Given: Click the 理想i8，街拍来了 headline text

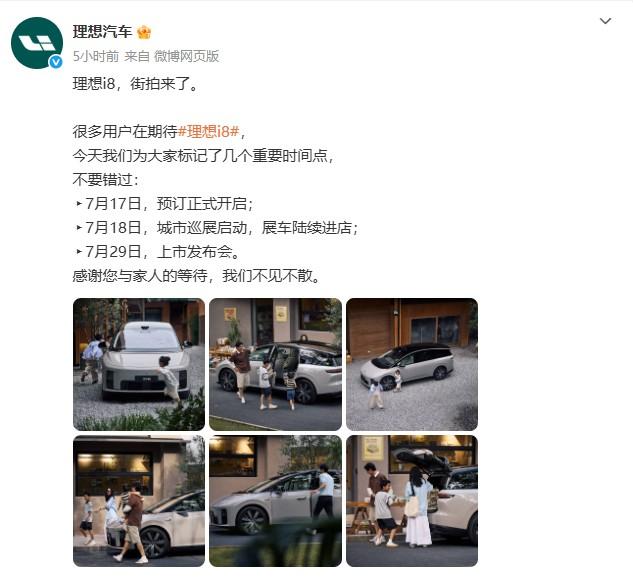Looking at the screenshot, I should [x=136, y=84].
